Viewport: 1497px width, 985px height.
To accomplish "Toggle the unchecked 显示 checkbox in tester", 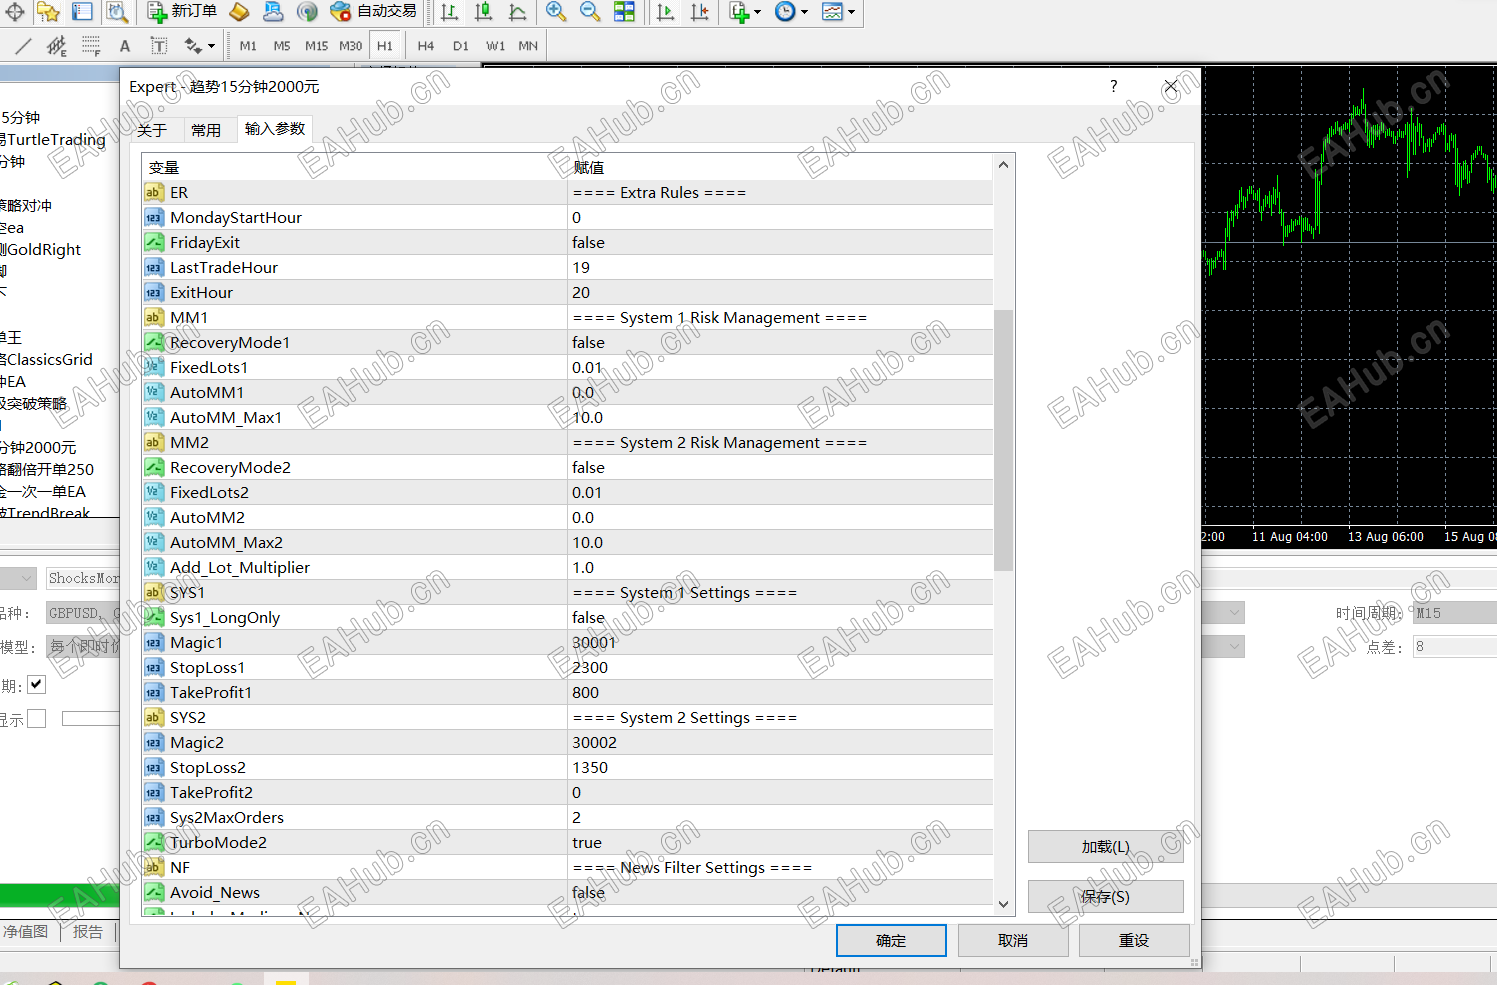I will point(37,719).
